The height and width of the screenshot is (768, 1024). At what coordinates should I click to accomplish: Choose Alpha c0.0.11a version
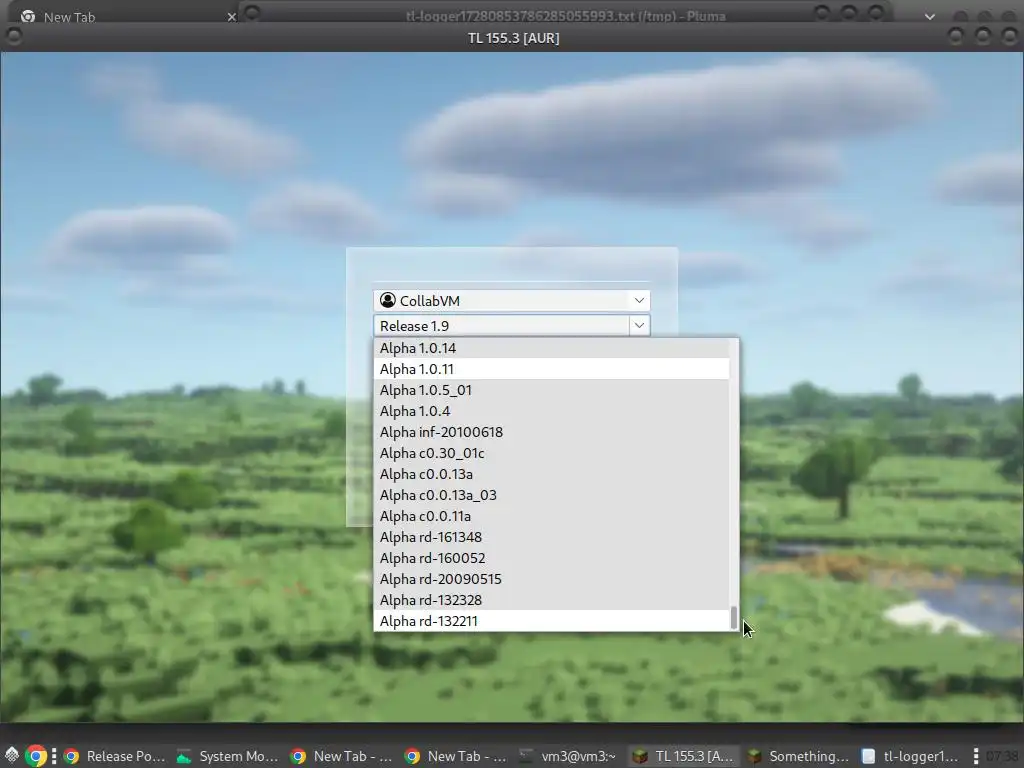(x=551, y=516)
